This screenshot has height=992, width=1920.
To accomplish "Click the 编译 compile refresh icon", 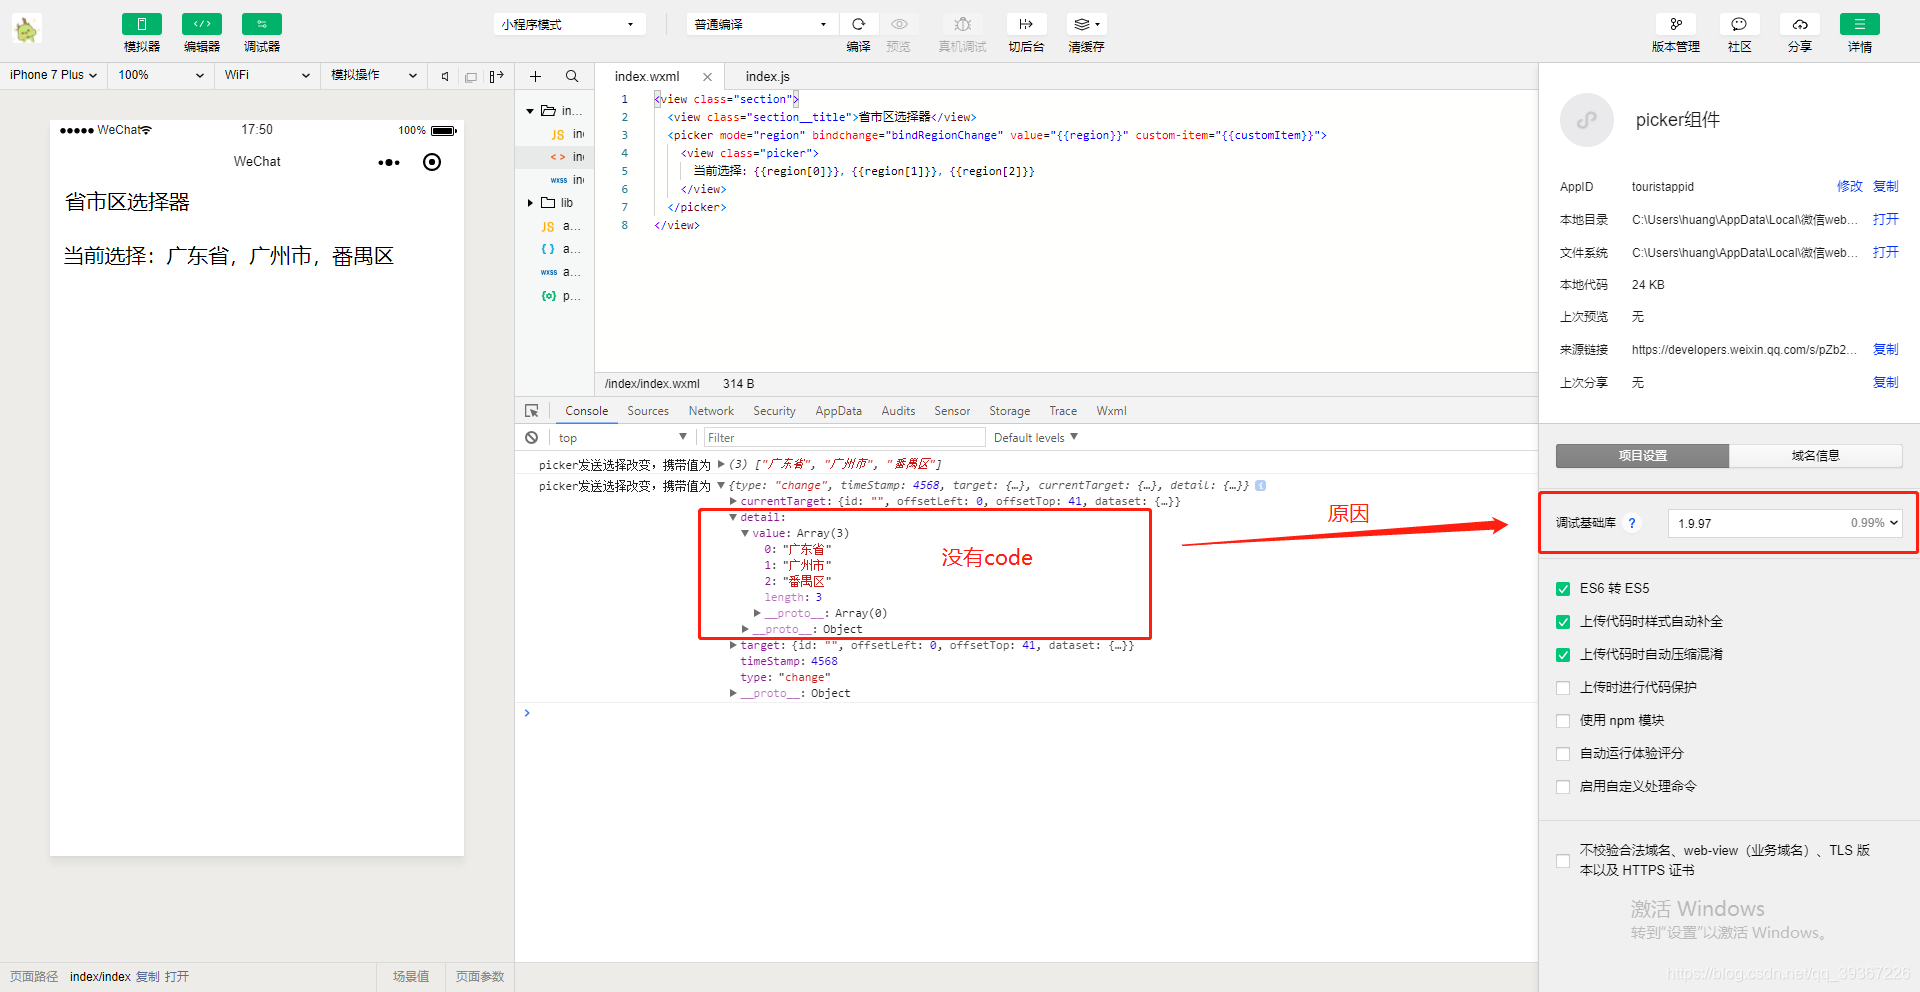I will pos(858,24).
